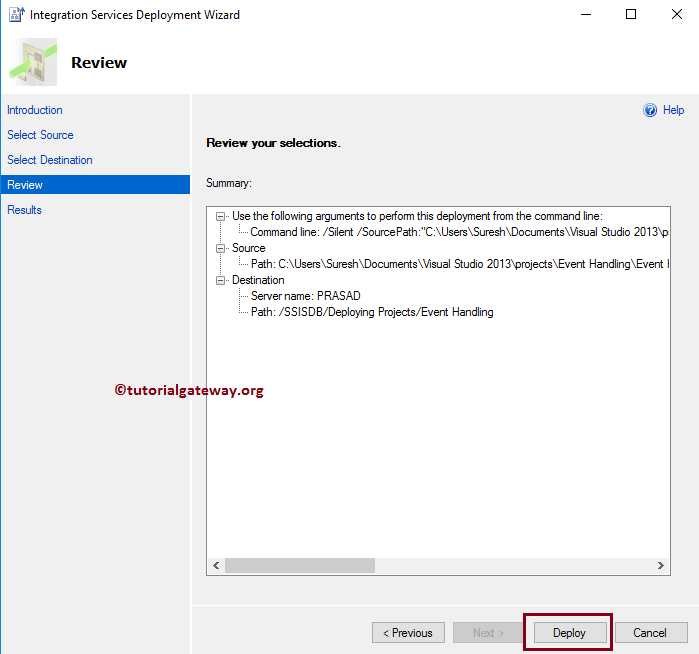Maximize the Deployment Wizard window
Screen dimensions: 699x654
(631, 15)
